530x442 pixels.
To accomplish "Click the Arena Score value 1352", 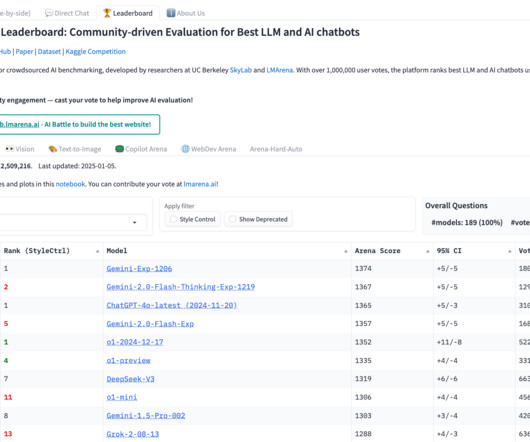I will click(363, 342).
